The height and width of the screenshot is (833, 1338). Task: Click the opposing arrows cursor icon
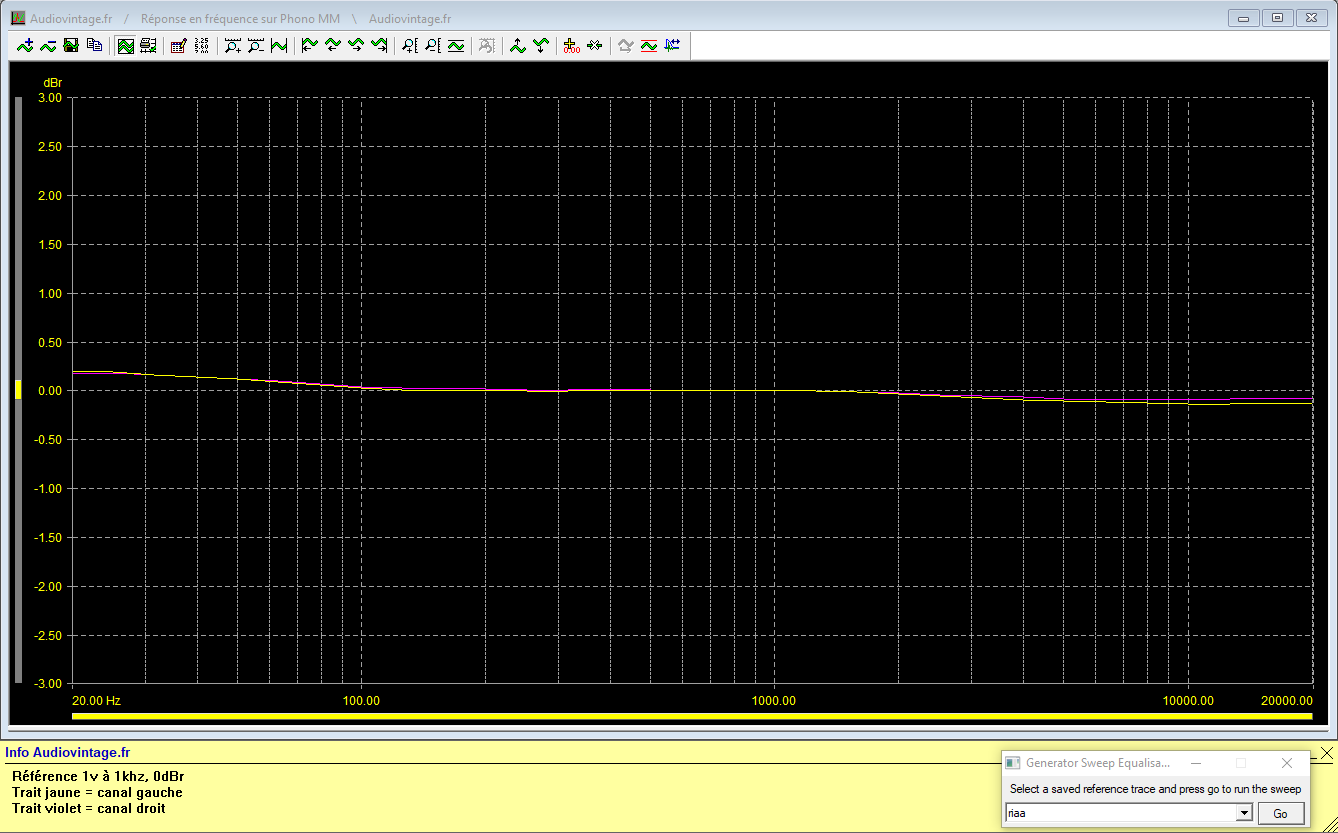(x=595, y=45)
